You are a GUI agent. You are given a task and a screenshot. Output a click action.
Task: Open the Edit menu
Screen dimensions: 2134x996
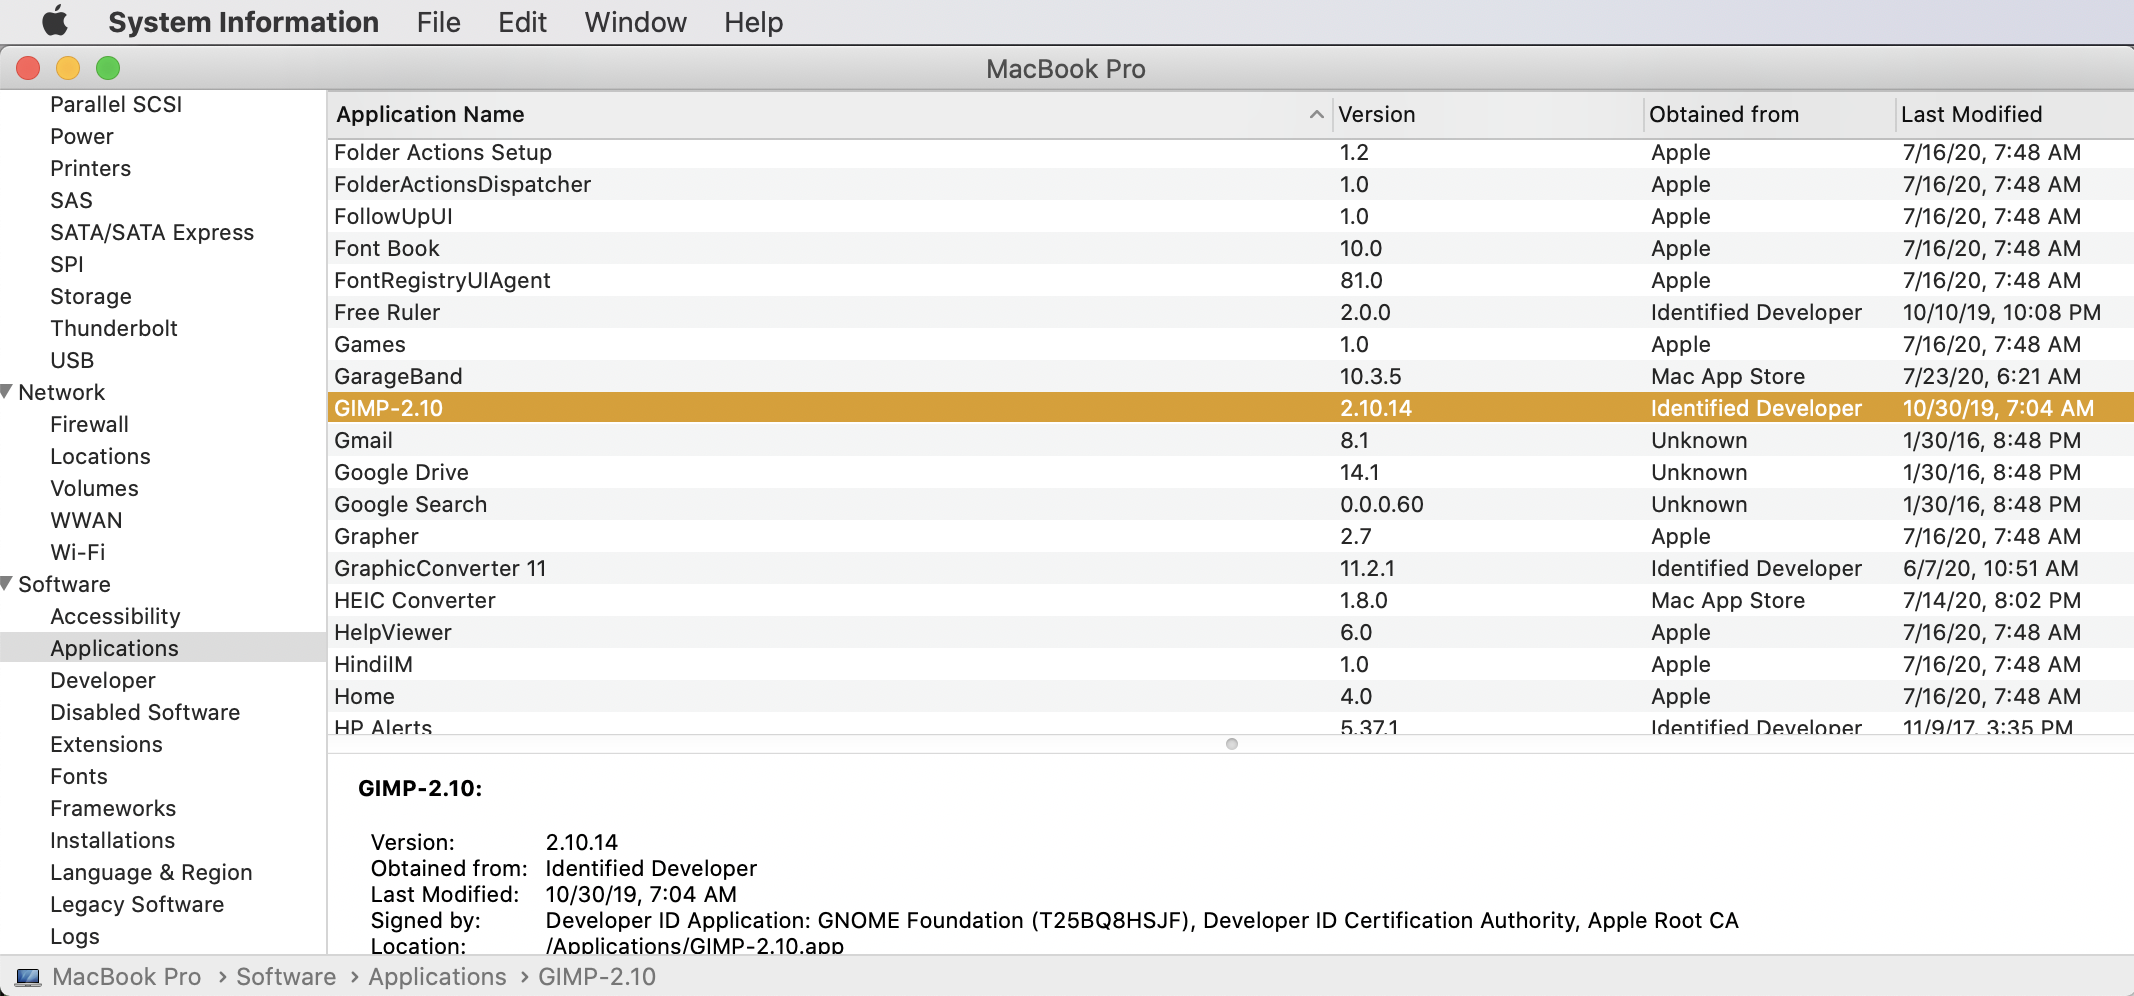(x=522, y=22)
